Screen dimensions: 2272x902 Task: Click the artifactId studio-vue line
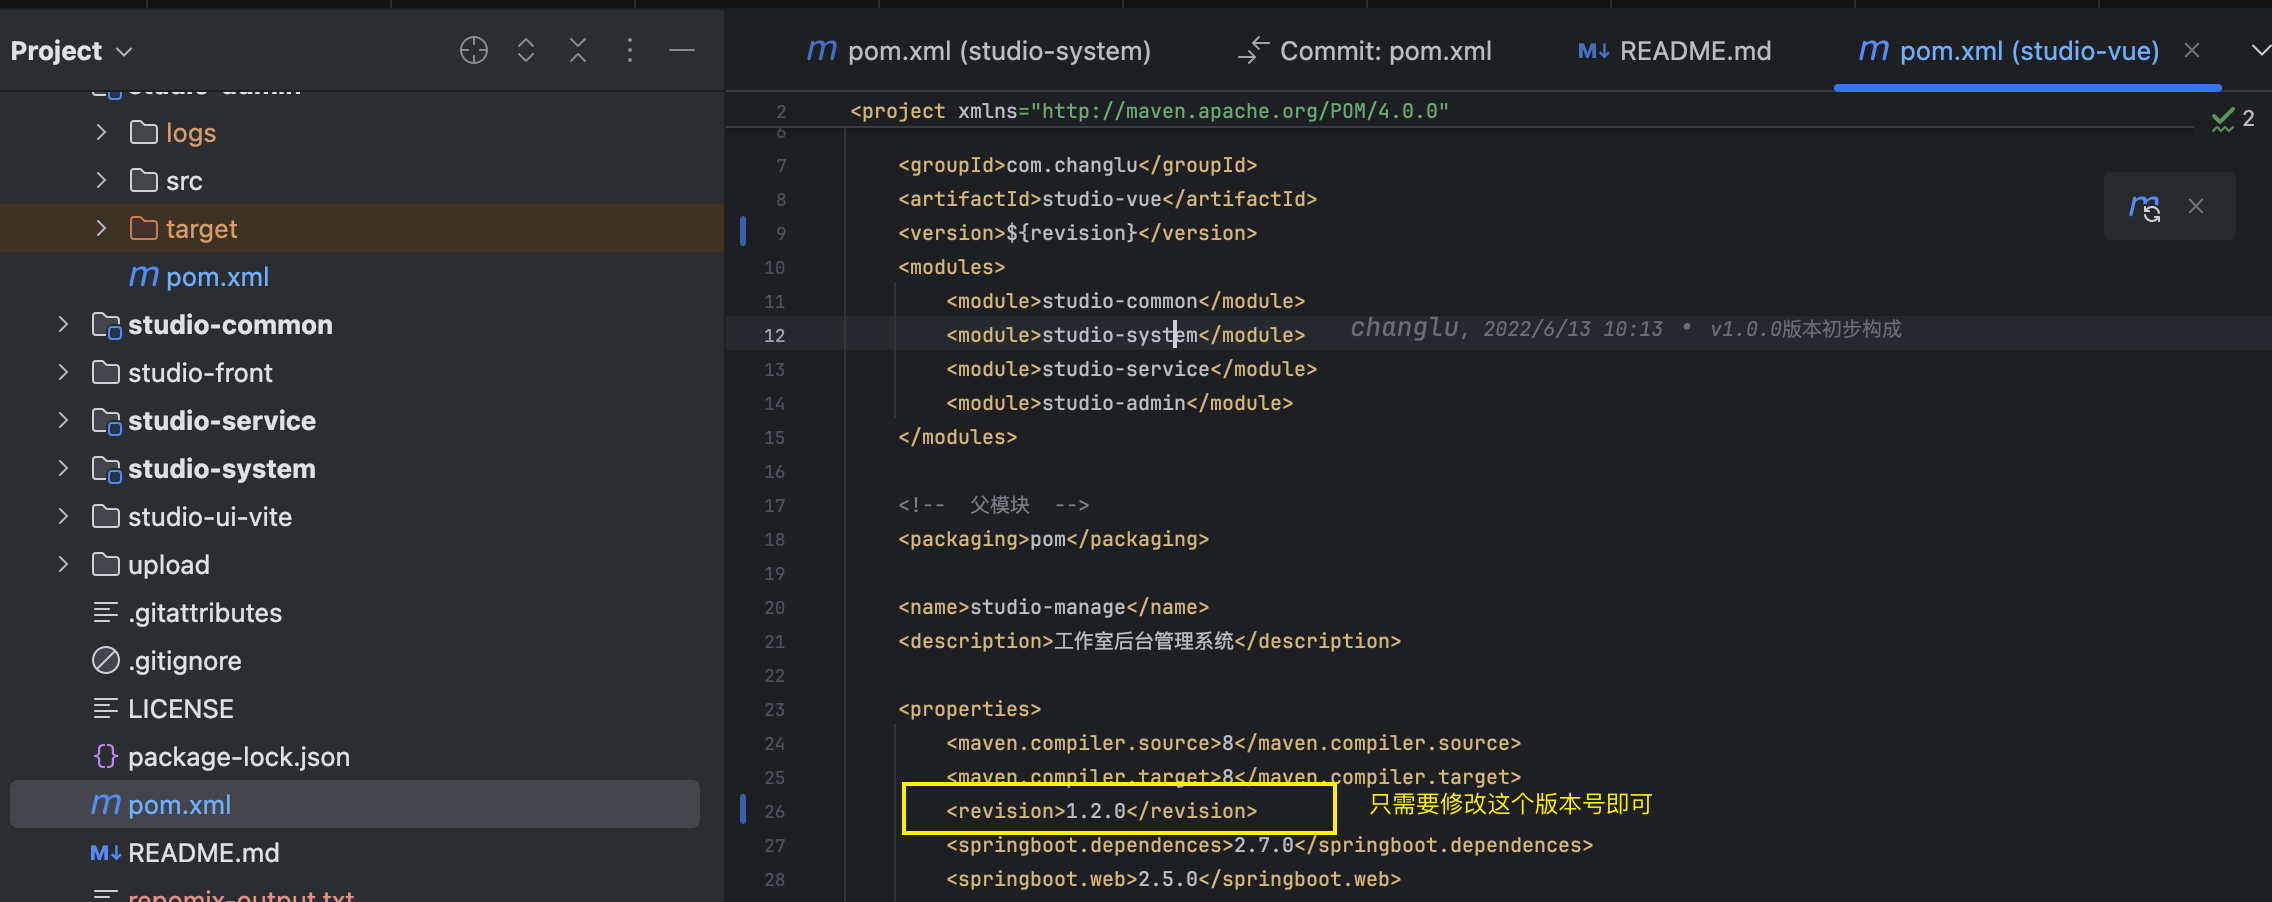pos(1108,199)
